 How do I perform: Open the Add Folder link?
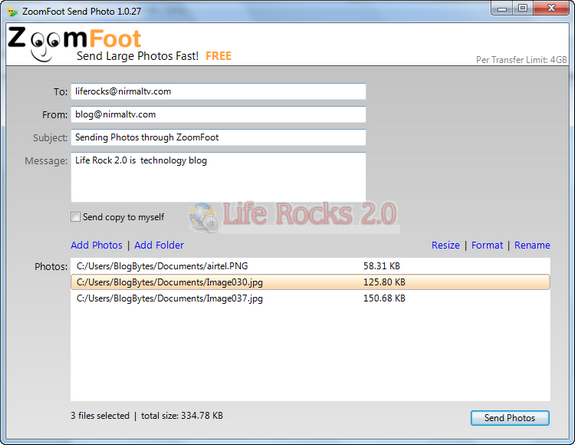tap(159, 245)
